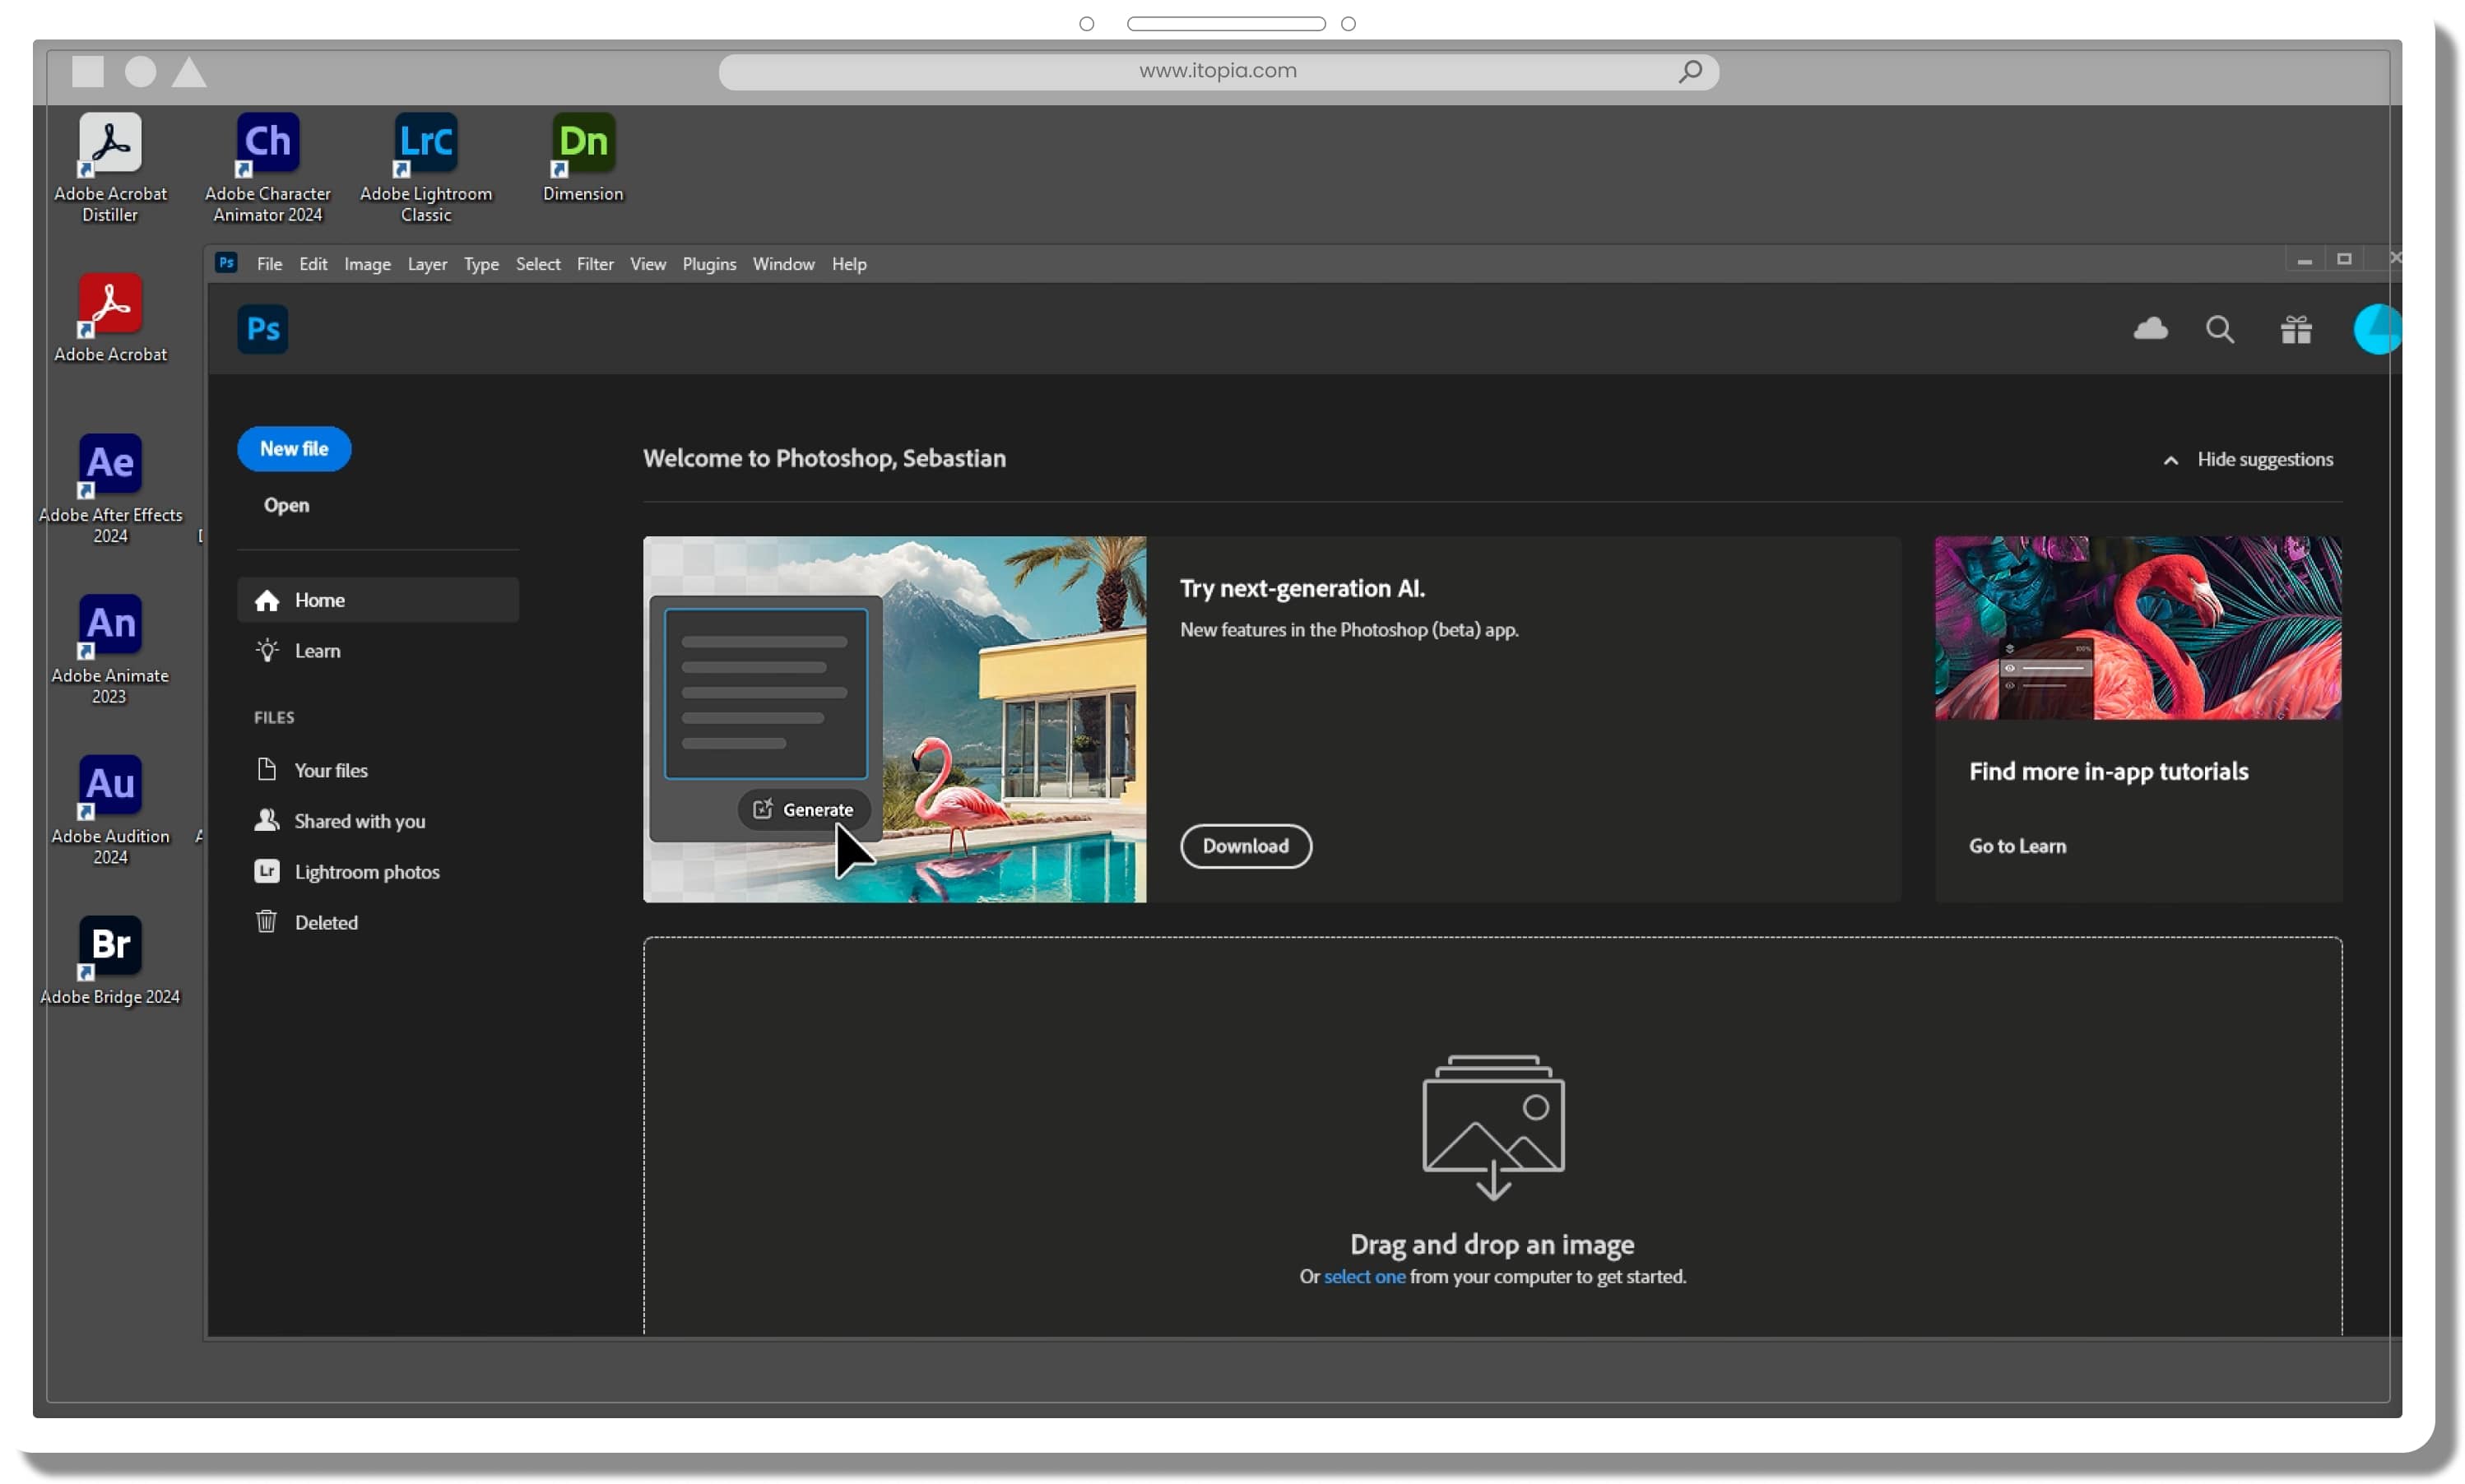Viewport: 2465px width, 1484px height.
Task: Launch Adobe Character Animator 2024 icon
Action: tap(267, 166)
